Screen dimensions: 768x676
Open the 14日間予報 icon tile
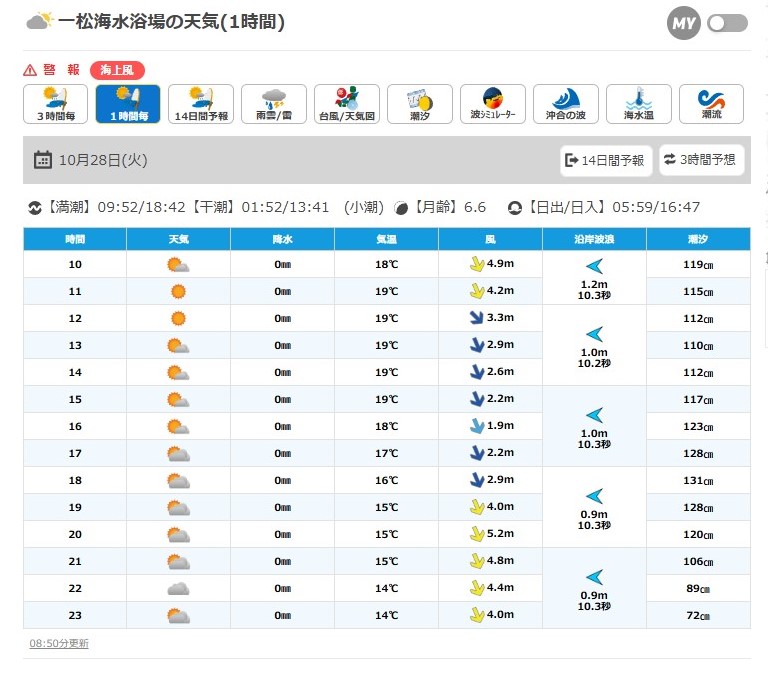200,104
